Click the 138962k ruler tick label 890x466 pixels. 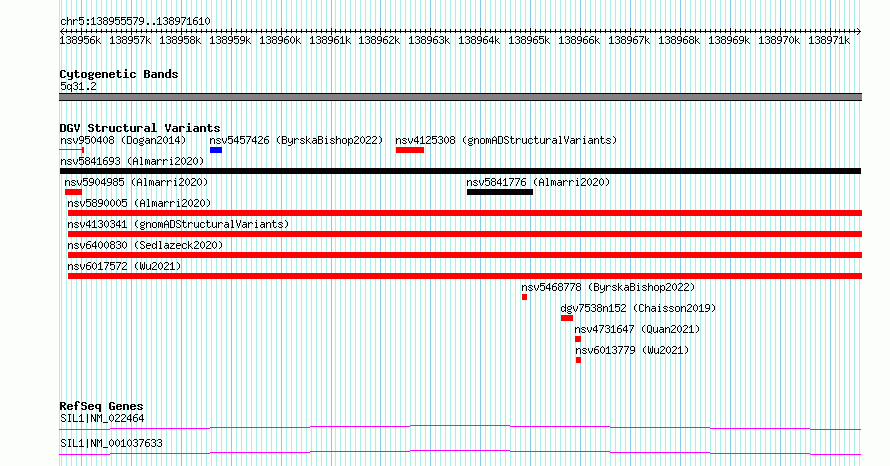379,40
